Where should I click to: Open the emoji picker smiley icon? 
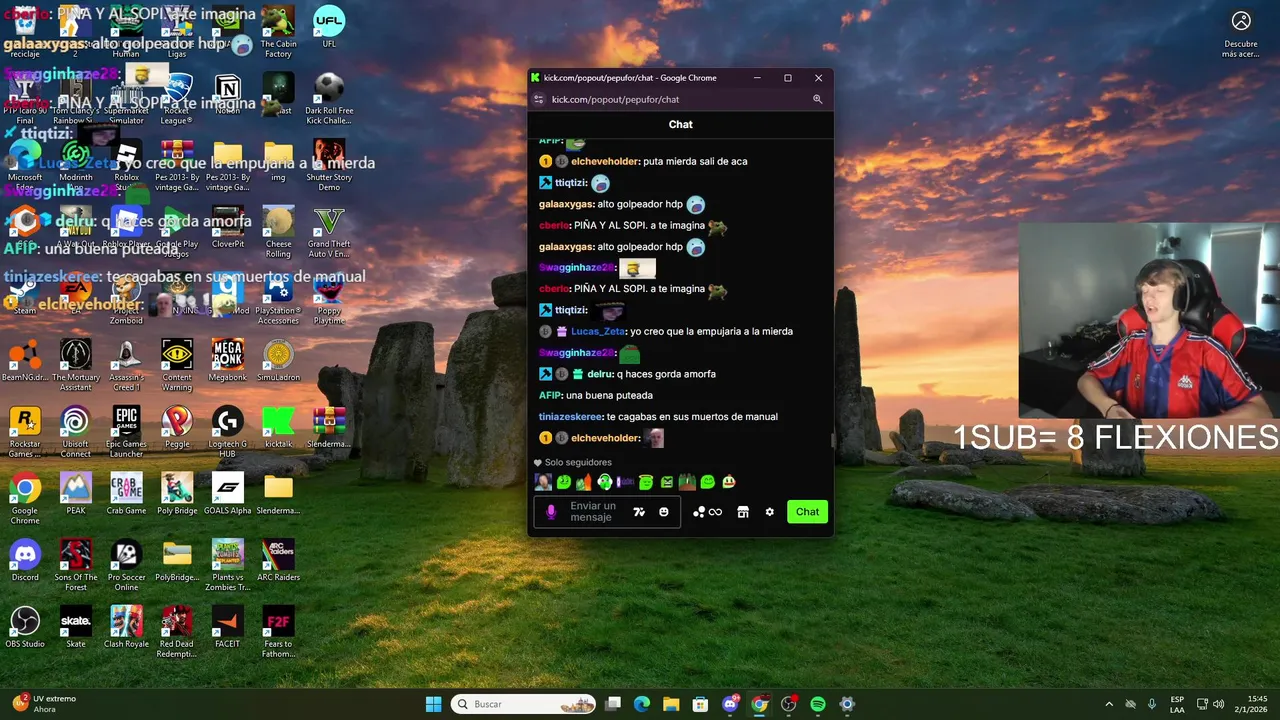click(x=663, y=512)
